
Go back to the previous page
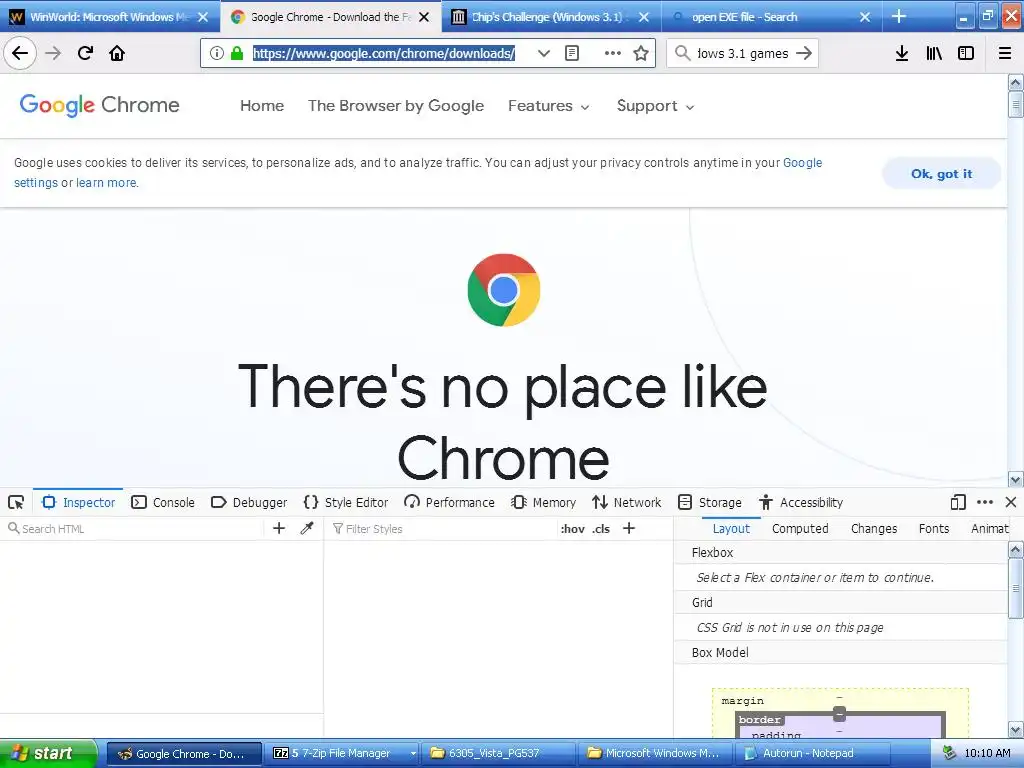pos(20,53)
